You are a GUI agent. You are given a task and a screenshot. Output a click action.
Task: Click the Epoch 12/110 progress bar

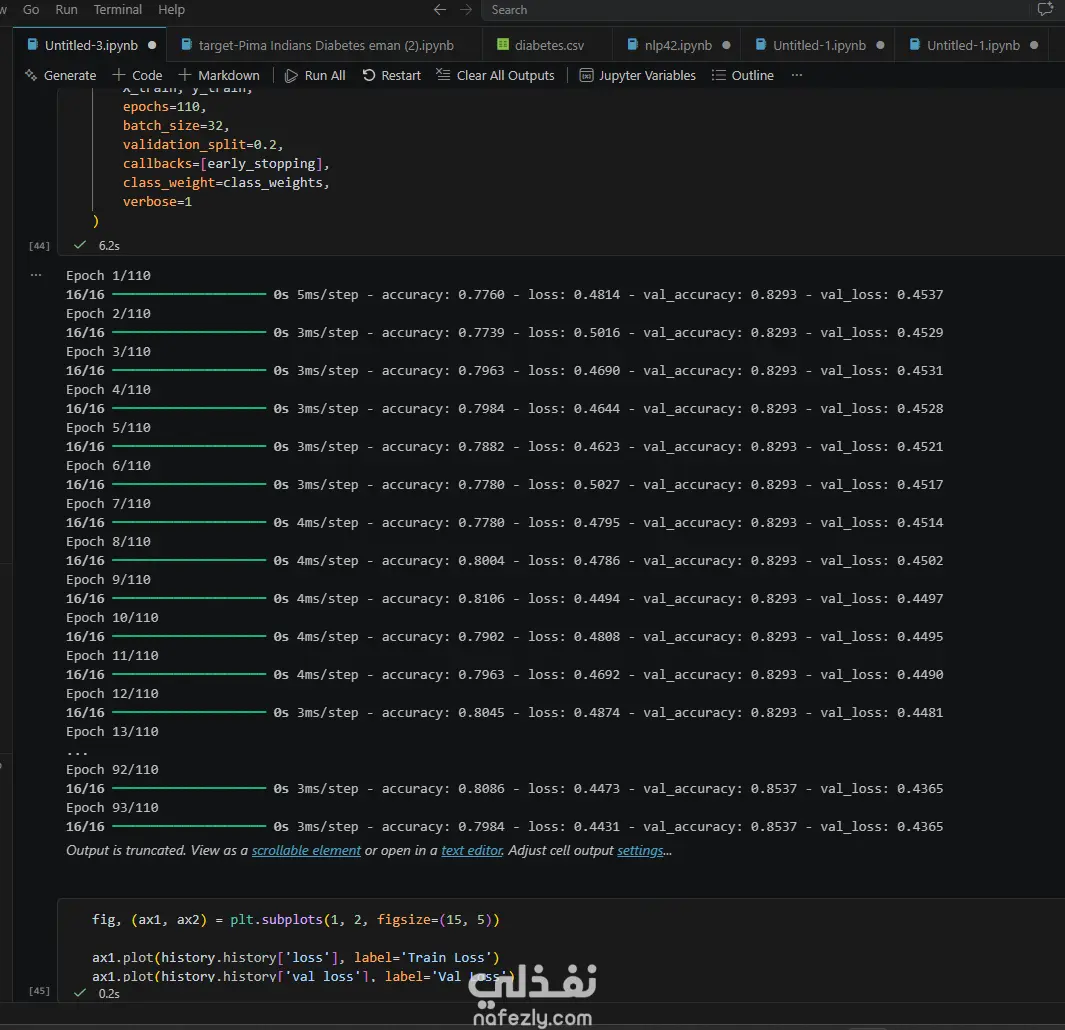coord(189,712)
